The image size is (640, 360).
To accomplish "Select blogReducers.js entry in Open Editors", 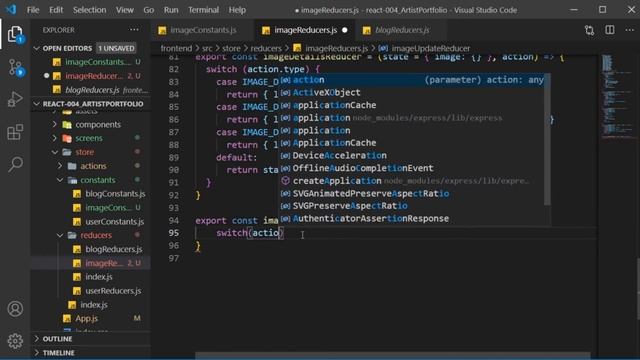I will (x=91, y=90).
